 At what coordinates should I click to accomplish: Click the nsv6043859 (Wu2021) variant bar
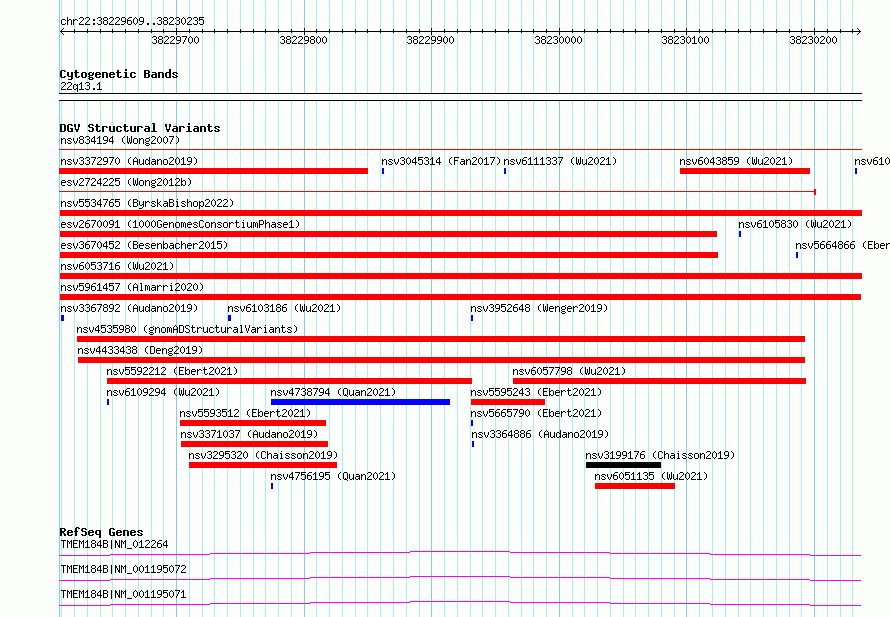(x=745, y=171)
